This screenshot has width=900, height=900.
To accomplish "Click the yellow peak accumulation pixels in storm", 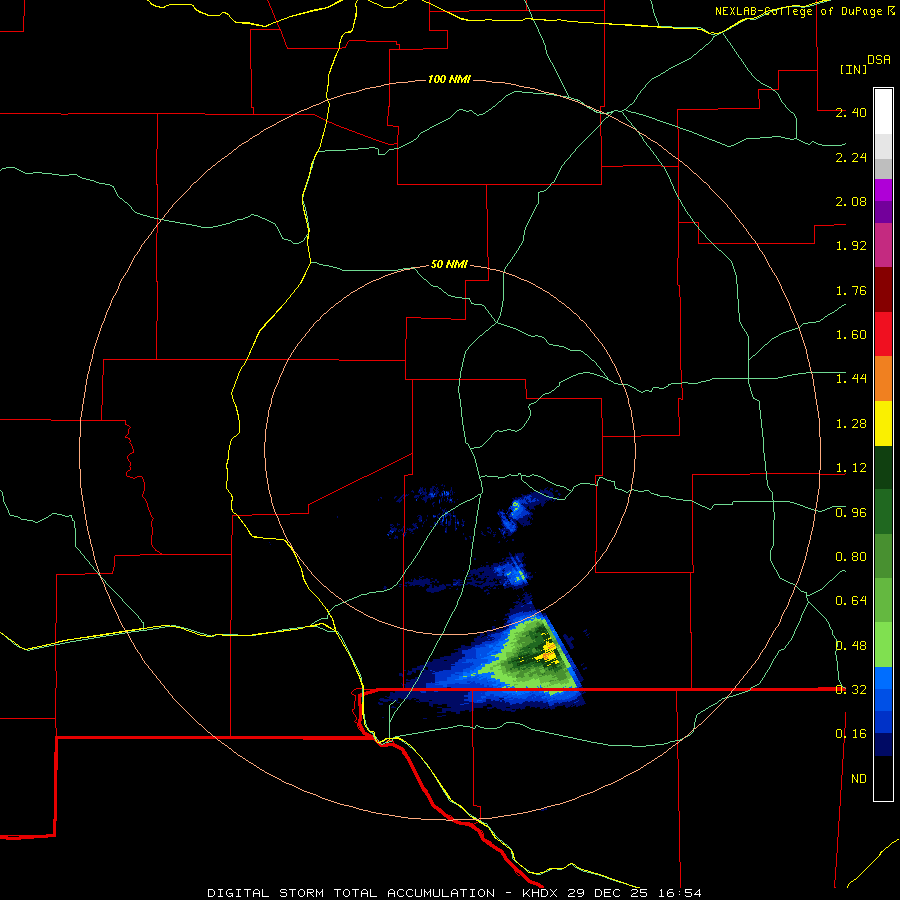I will (x=548, y=653).
